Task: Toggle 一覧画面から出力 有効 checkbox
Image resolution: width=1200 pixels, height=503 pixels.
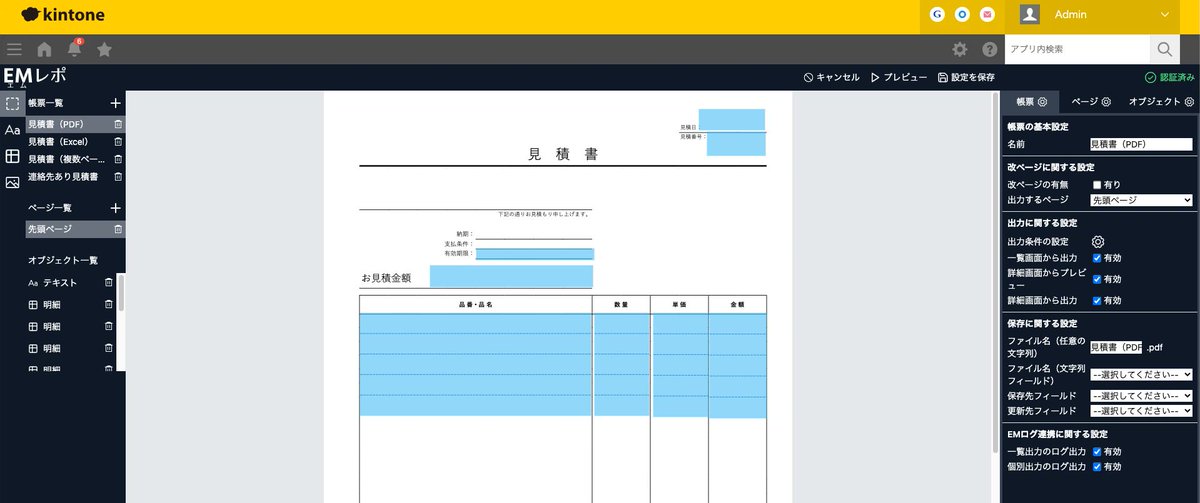Action: point(1097,258)
